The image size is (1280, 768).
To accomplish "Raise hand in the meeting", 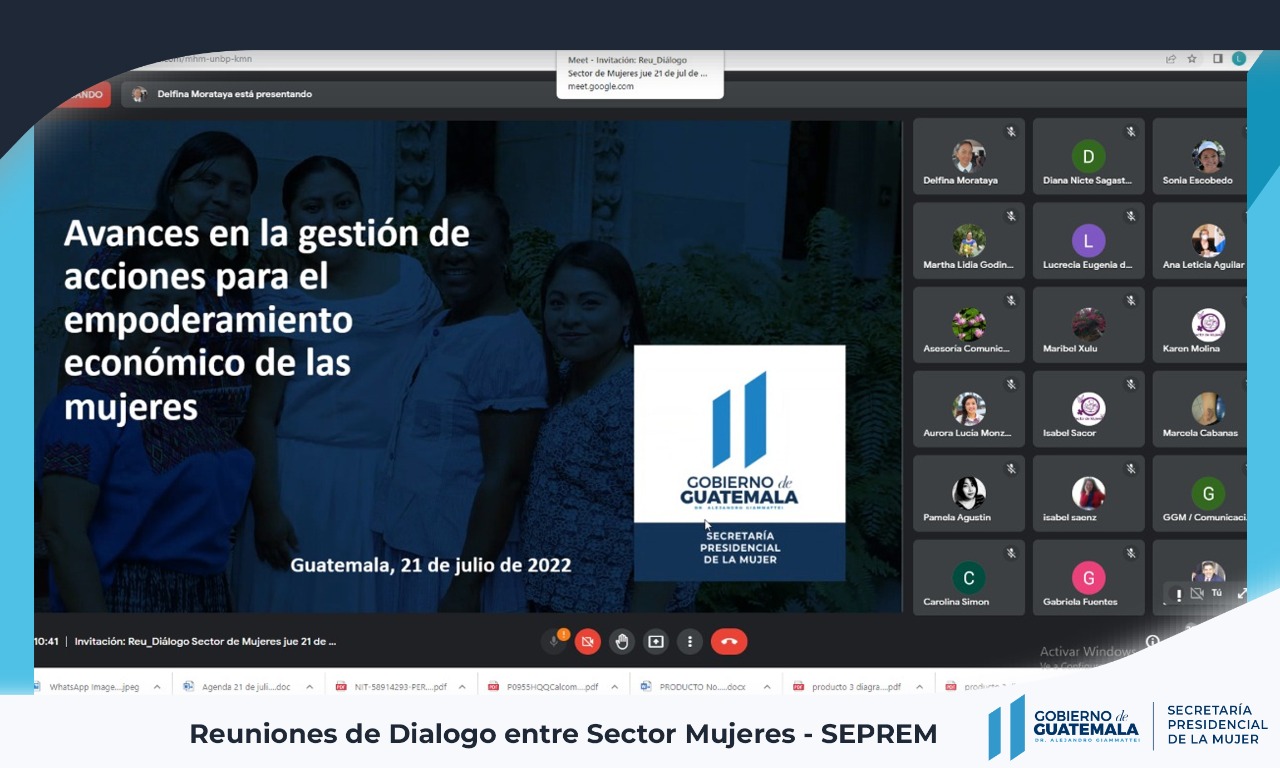I will coord(622,642).
